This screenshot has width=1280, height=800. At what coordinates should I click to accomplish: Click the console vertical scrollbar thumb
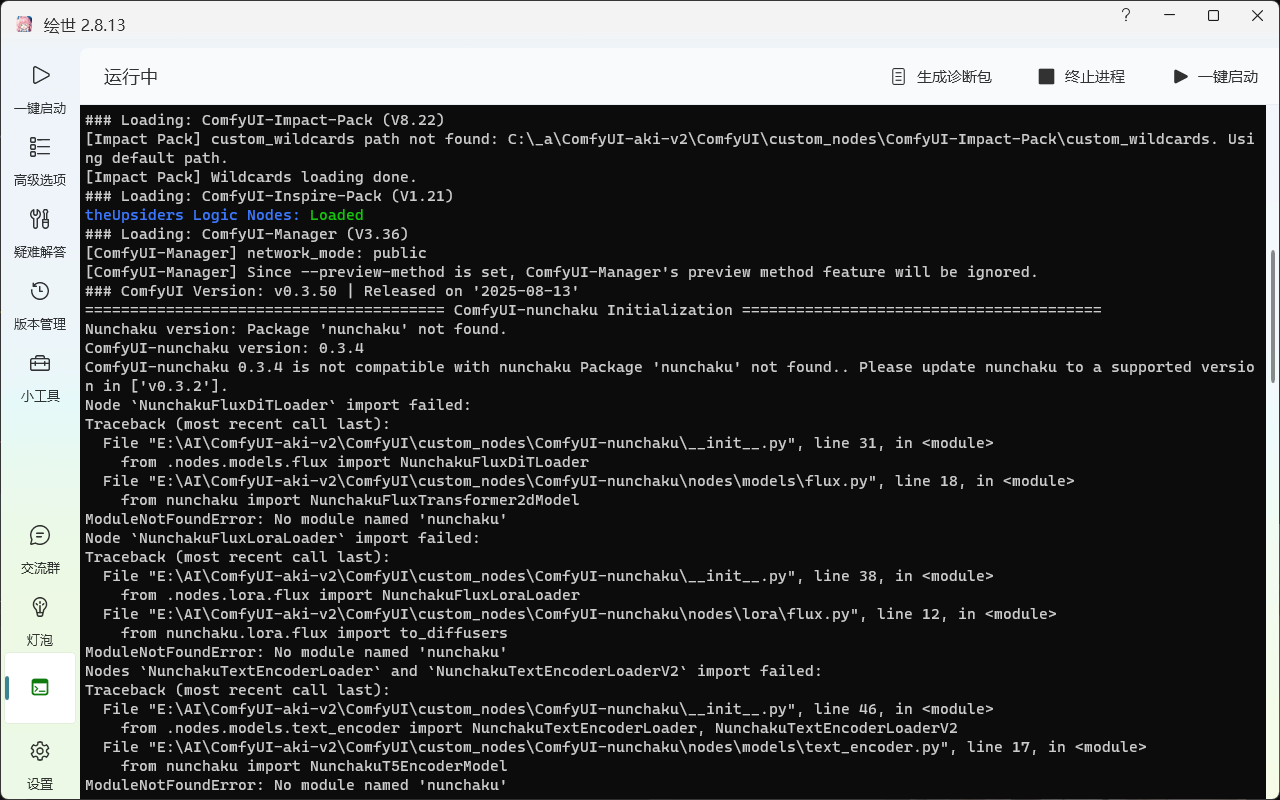[x=1273, y=316]
